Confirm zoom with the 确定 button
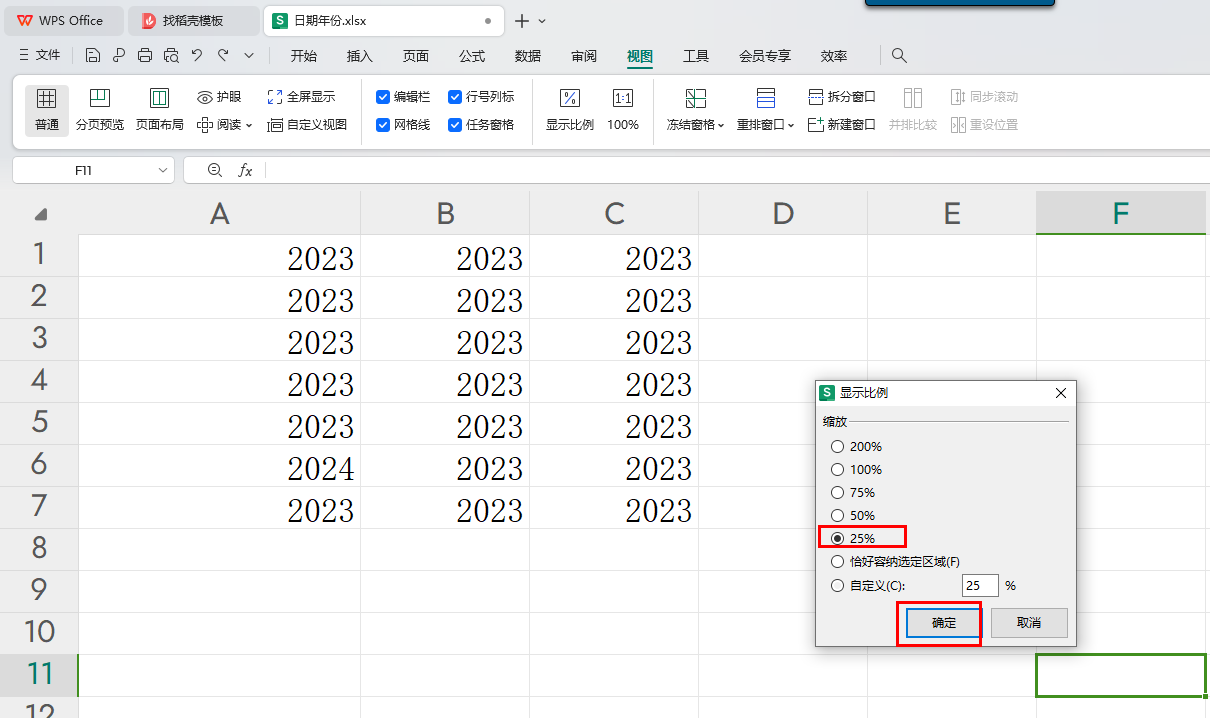The height and width of the screenshot is (718, 1210). point(944,623)
